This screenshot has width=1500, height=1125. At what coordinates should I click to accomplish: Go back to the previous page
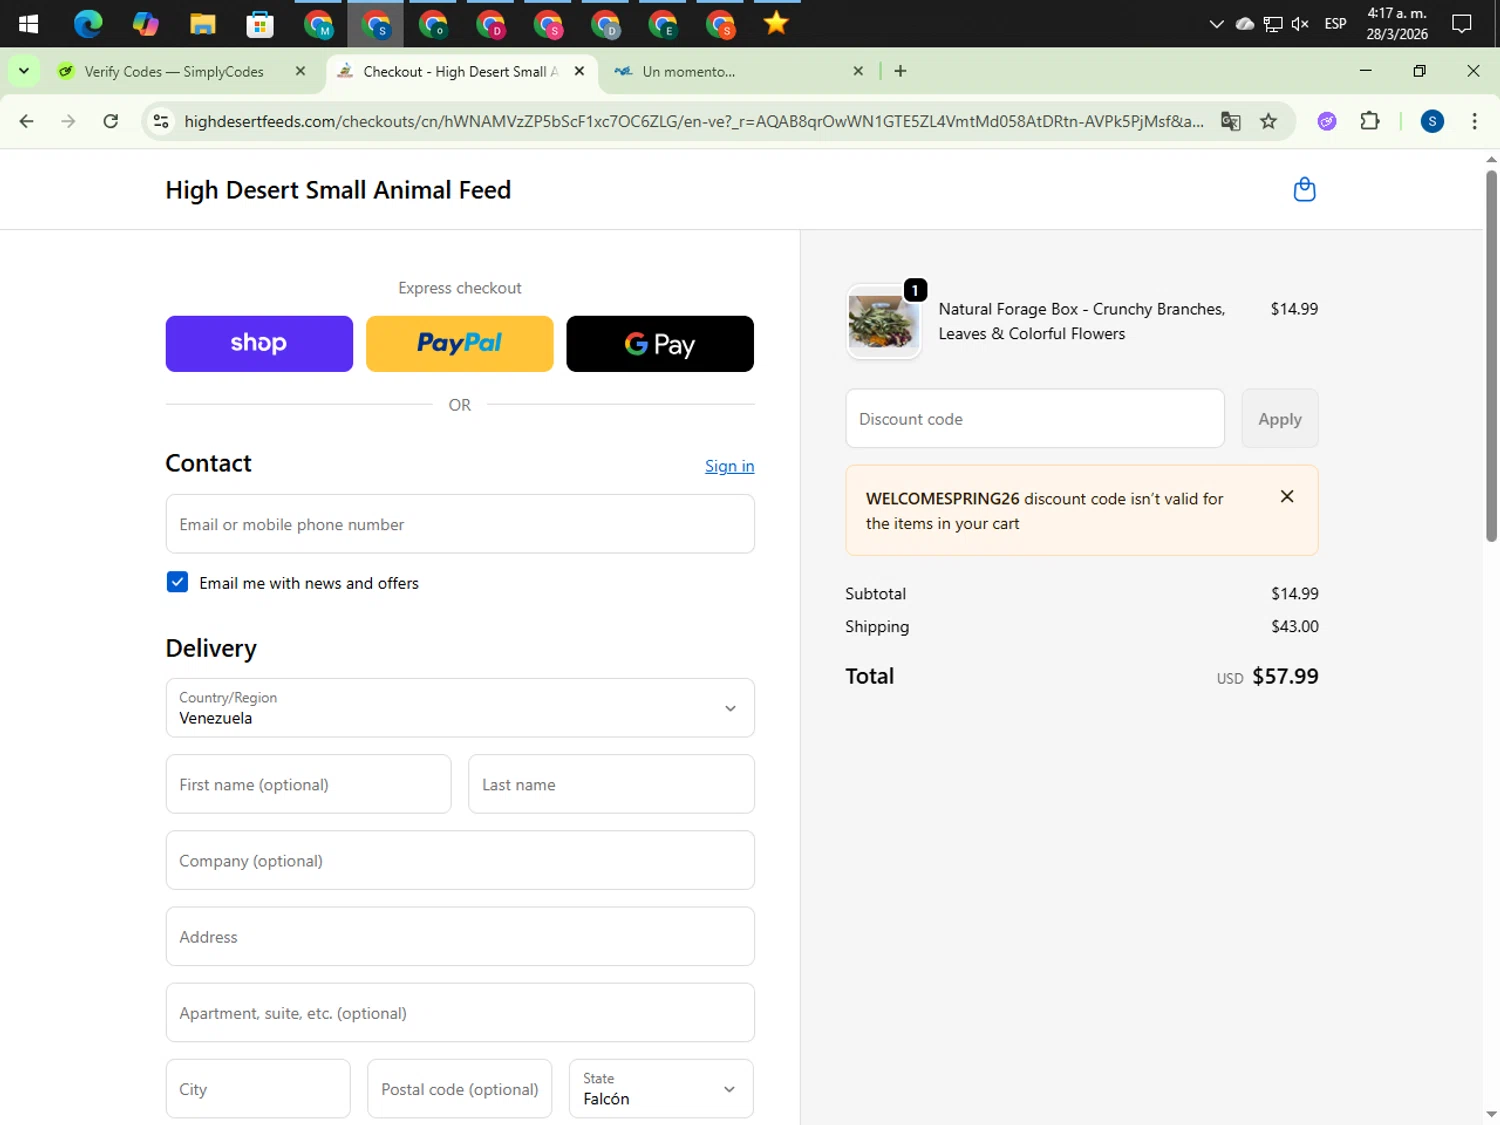27,121
